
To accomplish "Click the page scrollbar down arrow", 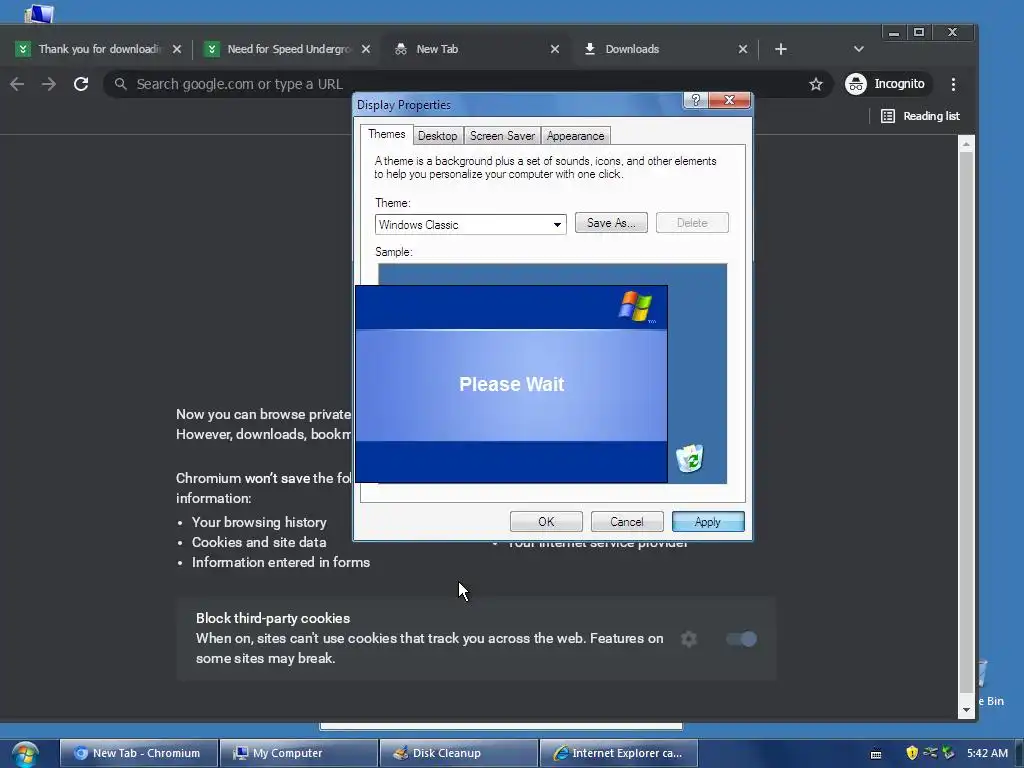I will (x=967, y=710).
